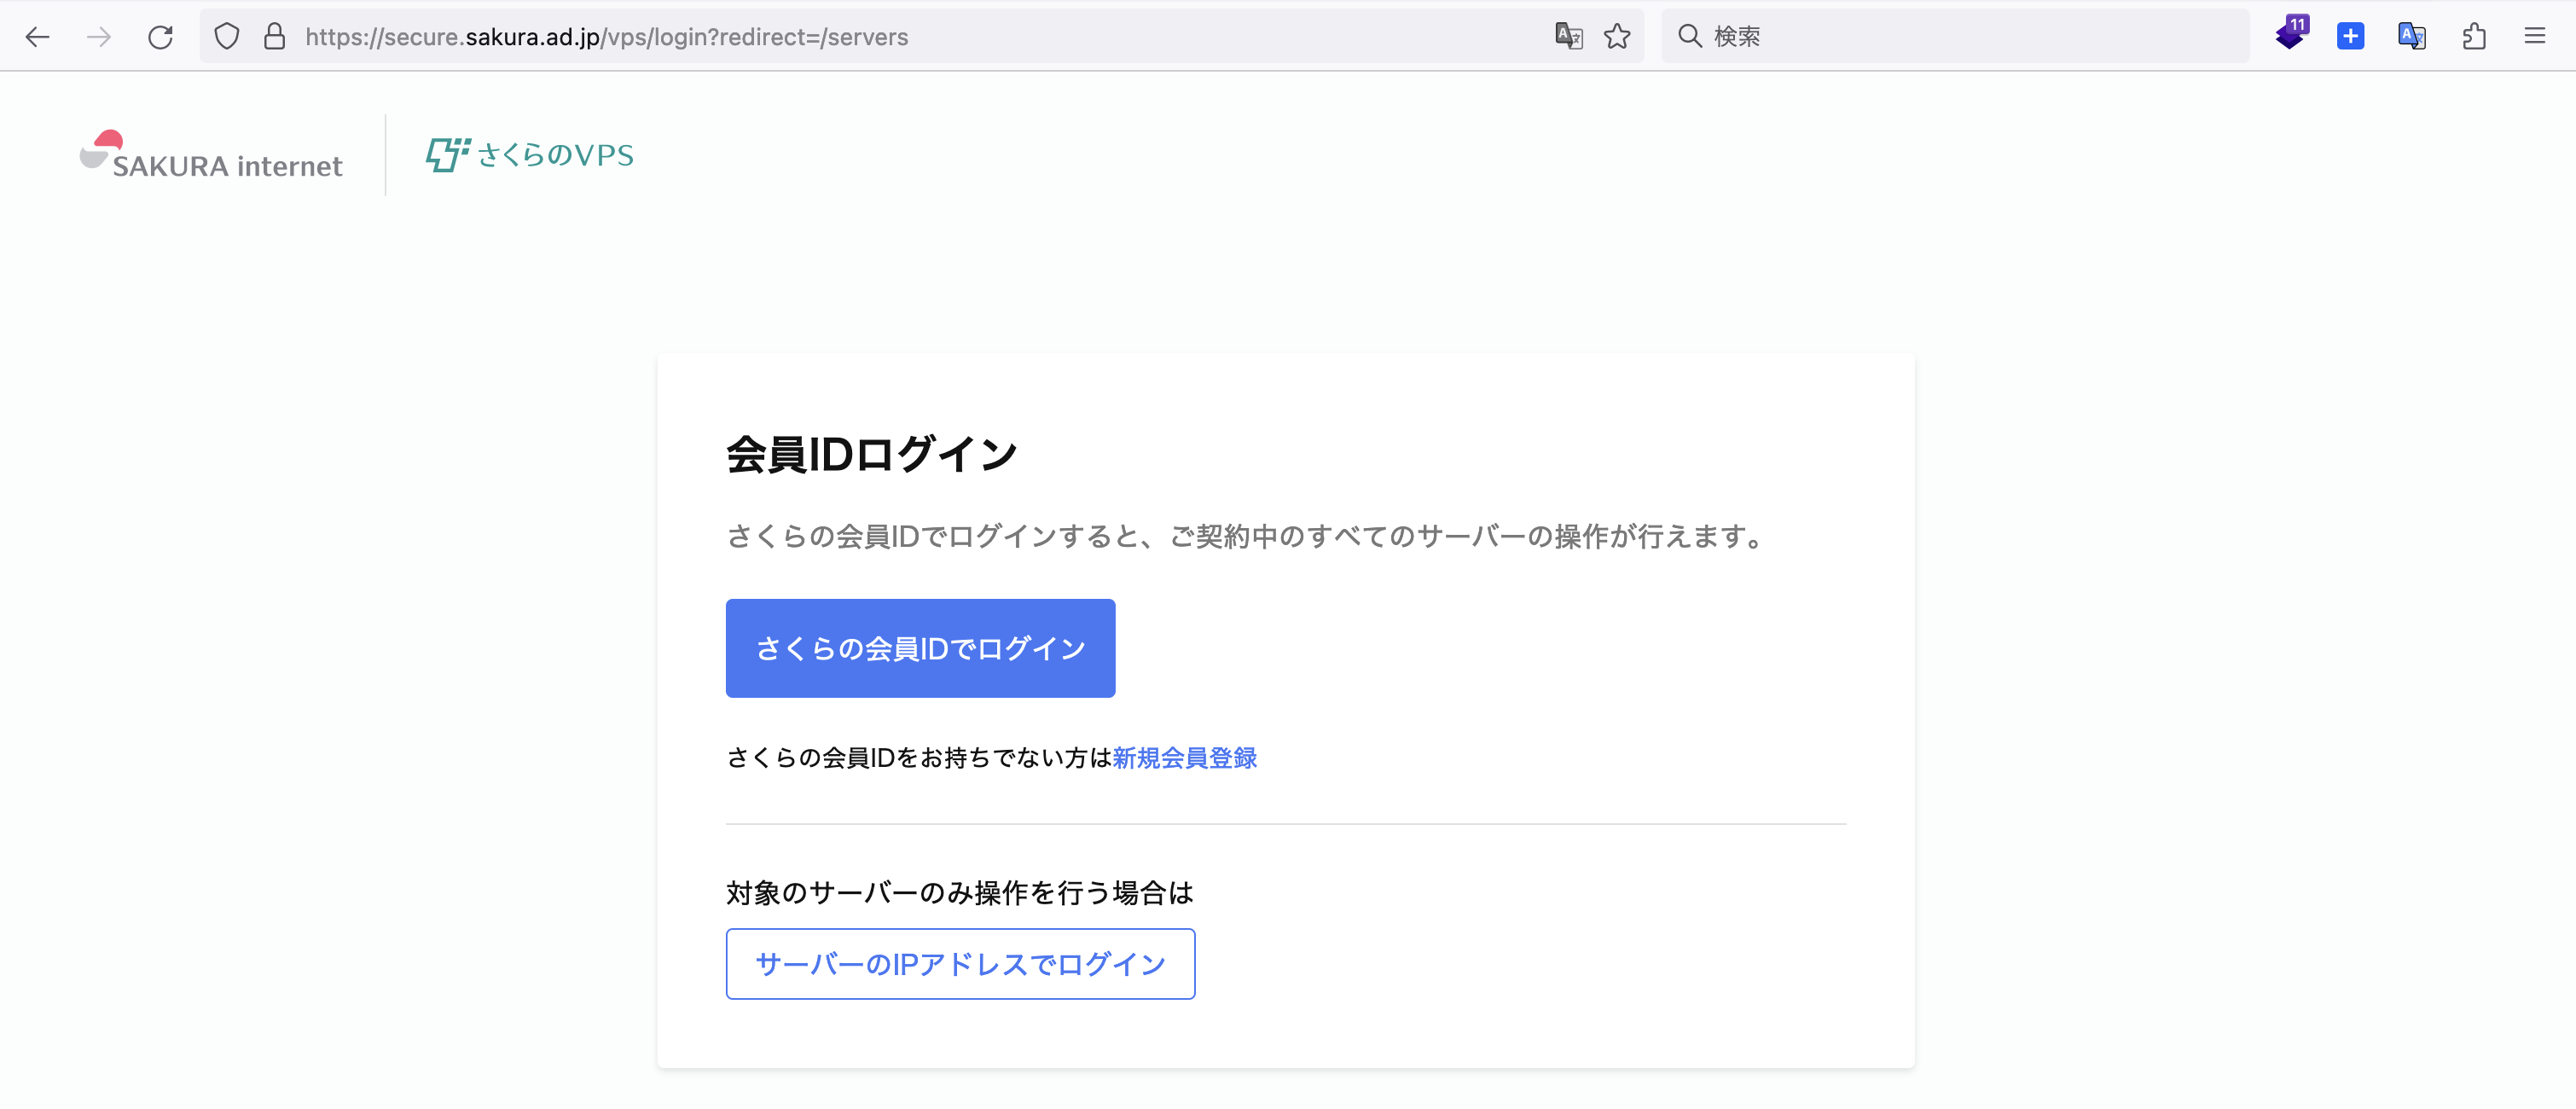Open the Firefox hamburger menu
Image resolution: width=2576 pixels, height=1109 pixels.
2534,37
